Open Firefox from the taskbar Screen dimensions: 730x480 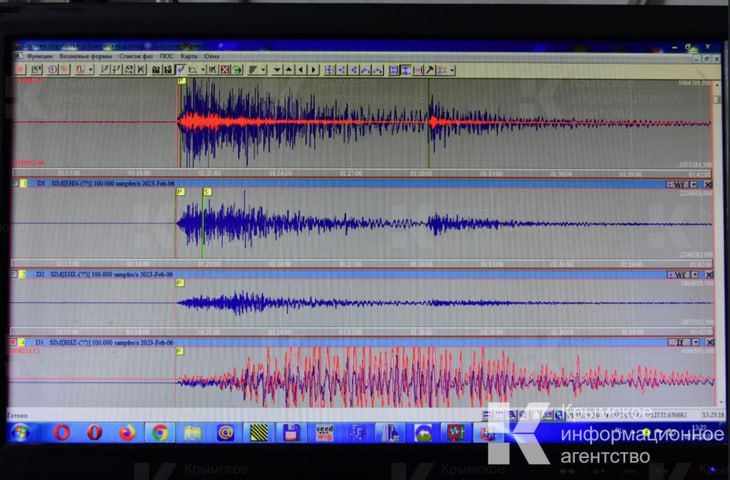[x=127, y=432]
